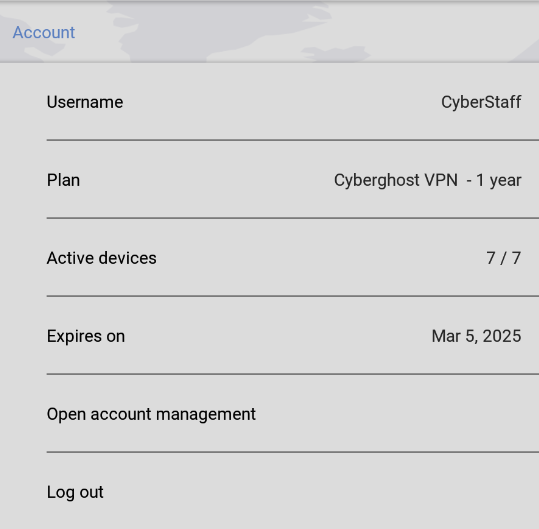Click the 7 / 7 device count

click(504, 258)
